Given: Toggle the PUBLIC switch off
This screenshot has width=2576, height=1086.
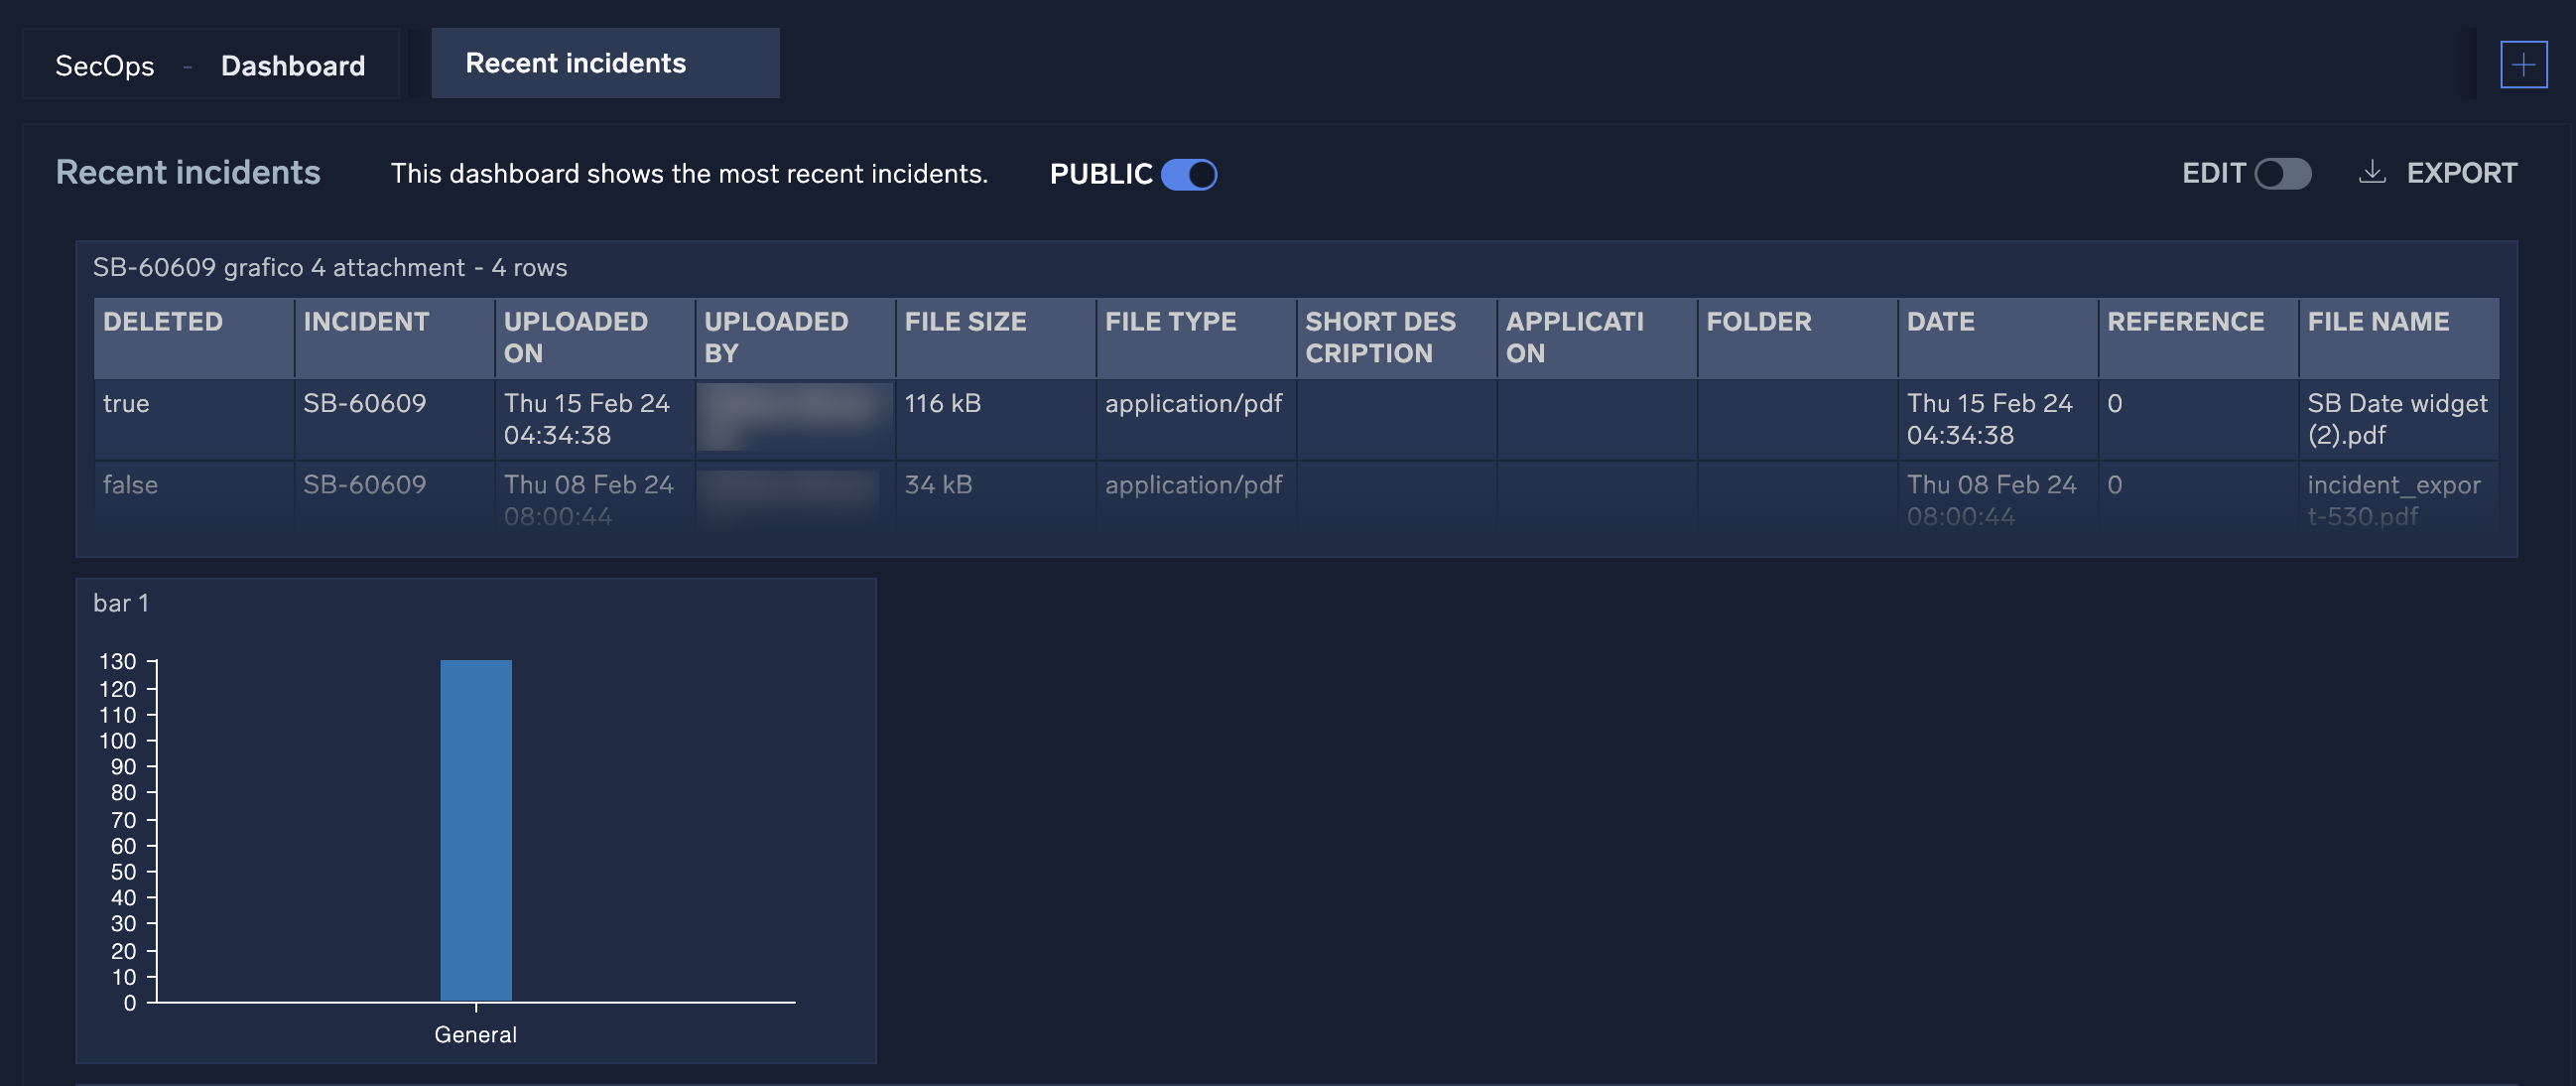Looking at the screenshot, I should 1189,174.
